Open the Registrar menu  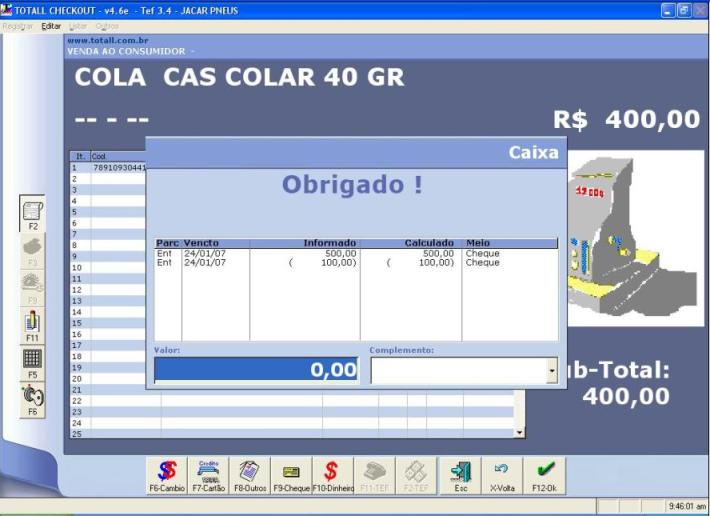[18, 26]
